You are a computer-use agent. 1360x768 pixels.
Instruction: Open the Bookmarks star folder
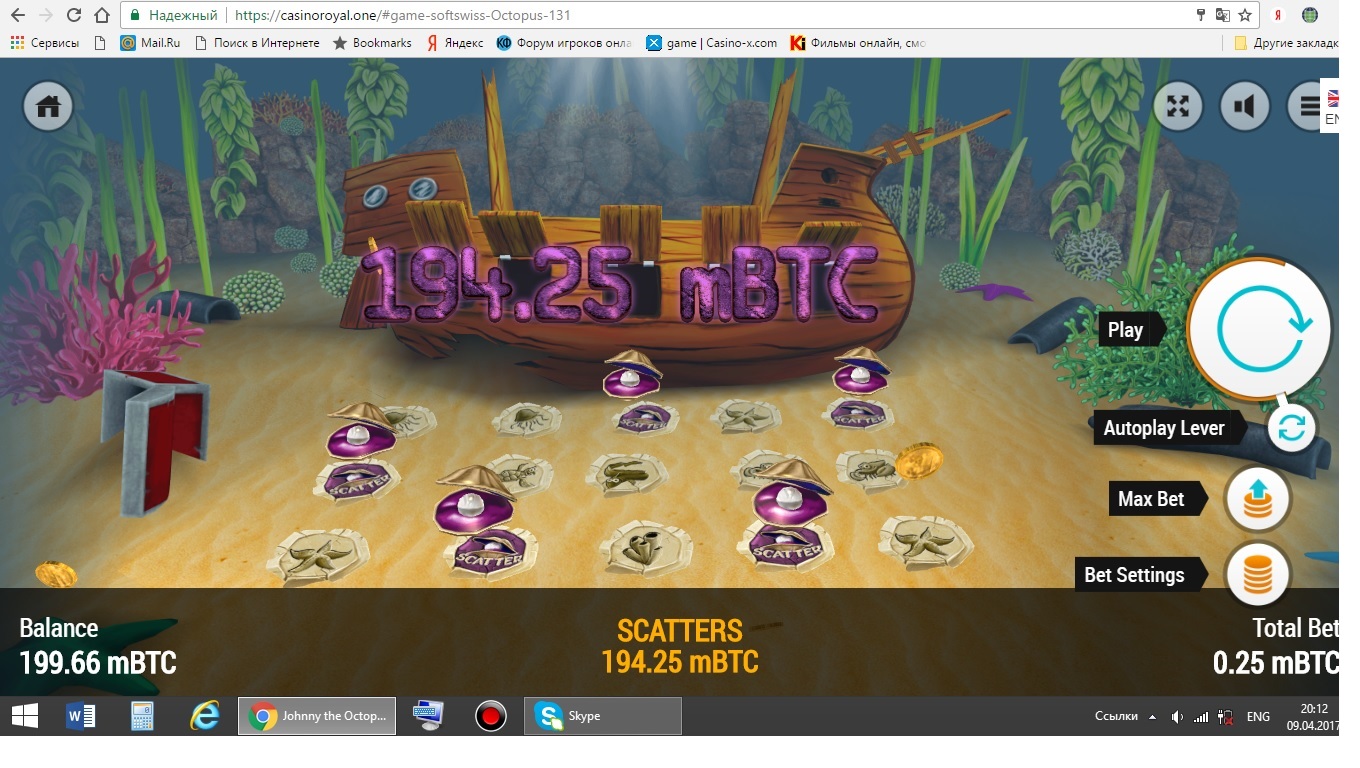372,43
